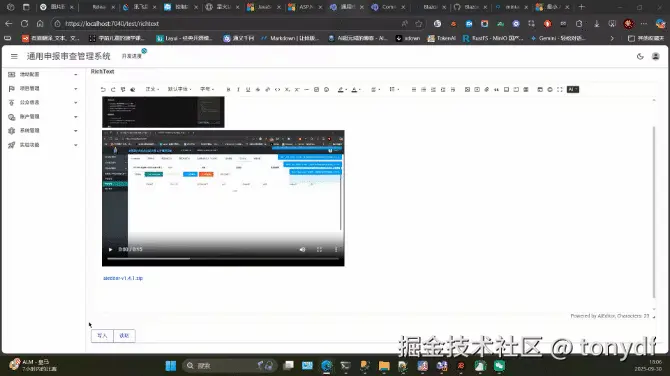
Task: Make the embedded video fullscreen
Action: [x=319, y=250]
